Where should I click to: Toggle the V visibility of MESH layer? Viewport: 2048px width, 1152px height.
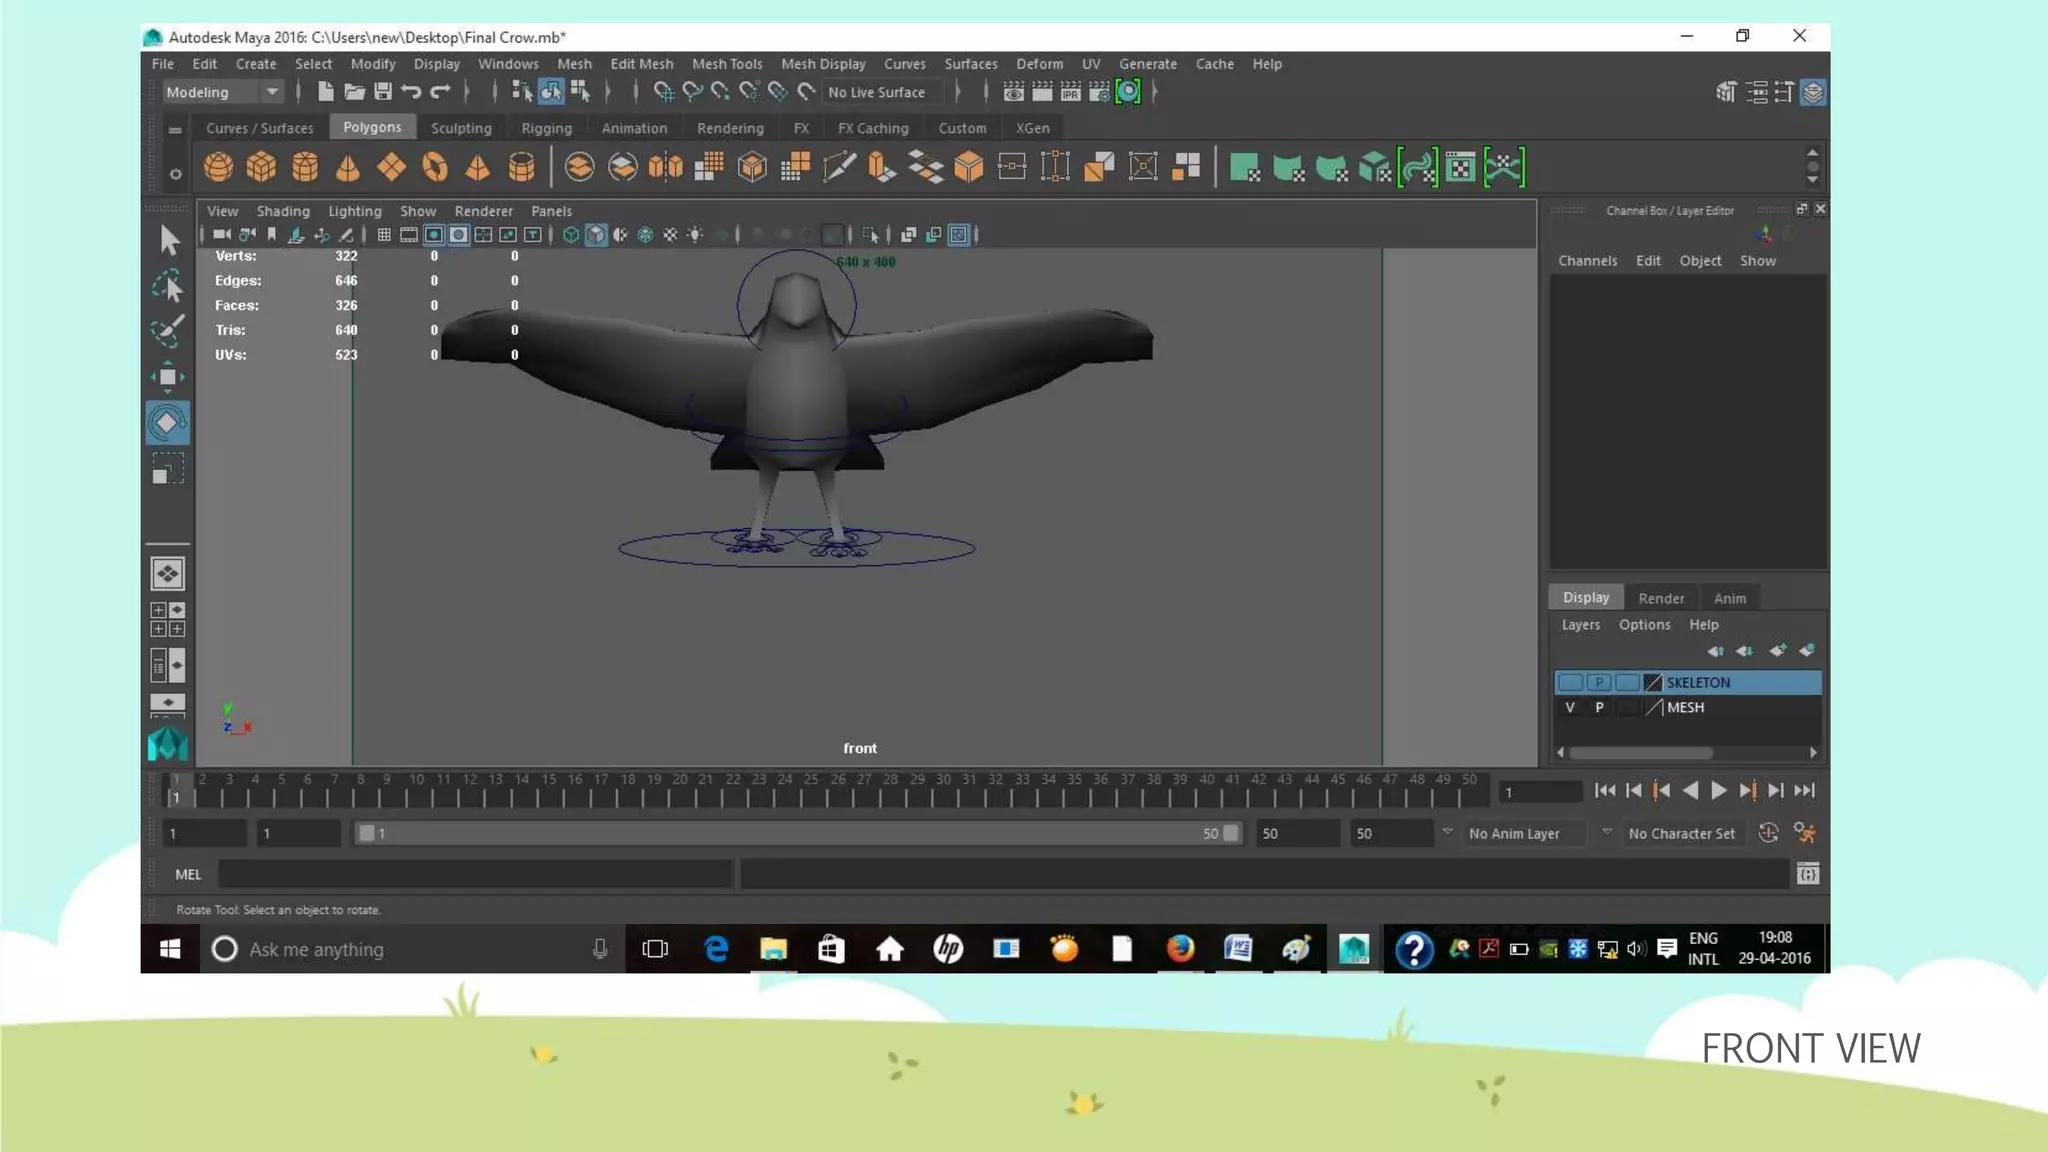[x=1570, y=707]
